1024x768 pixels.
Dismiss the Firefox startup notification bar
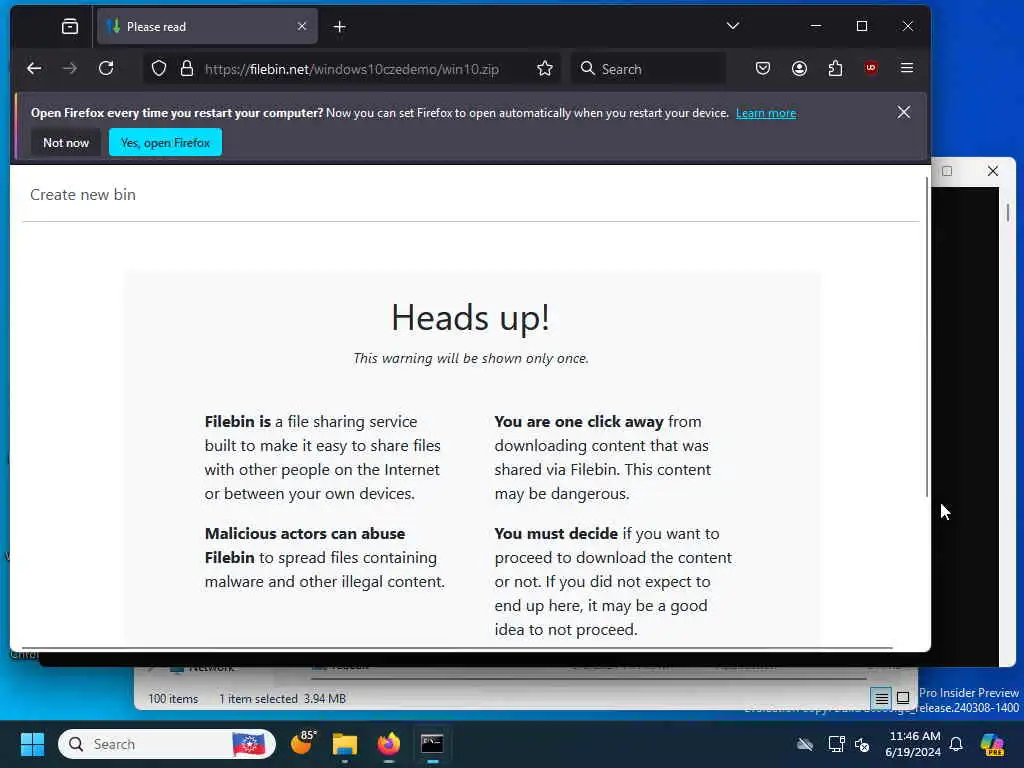pyautogui.click(x=904, y=112)
